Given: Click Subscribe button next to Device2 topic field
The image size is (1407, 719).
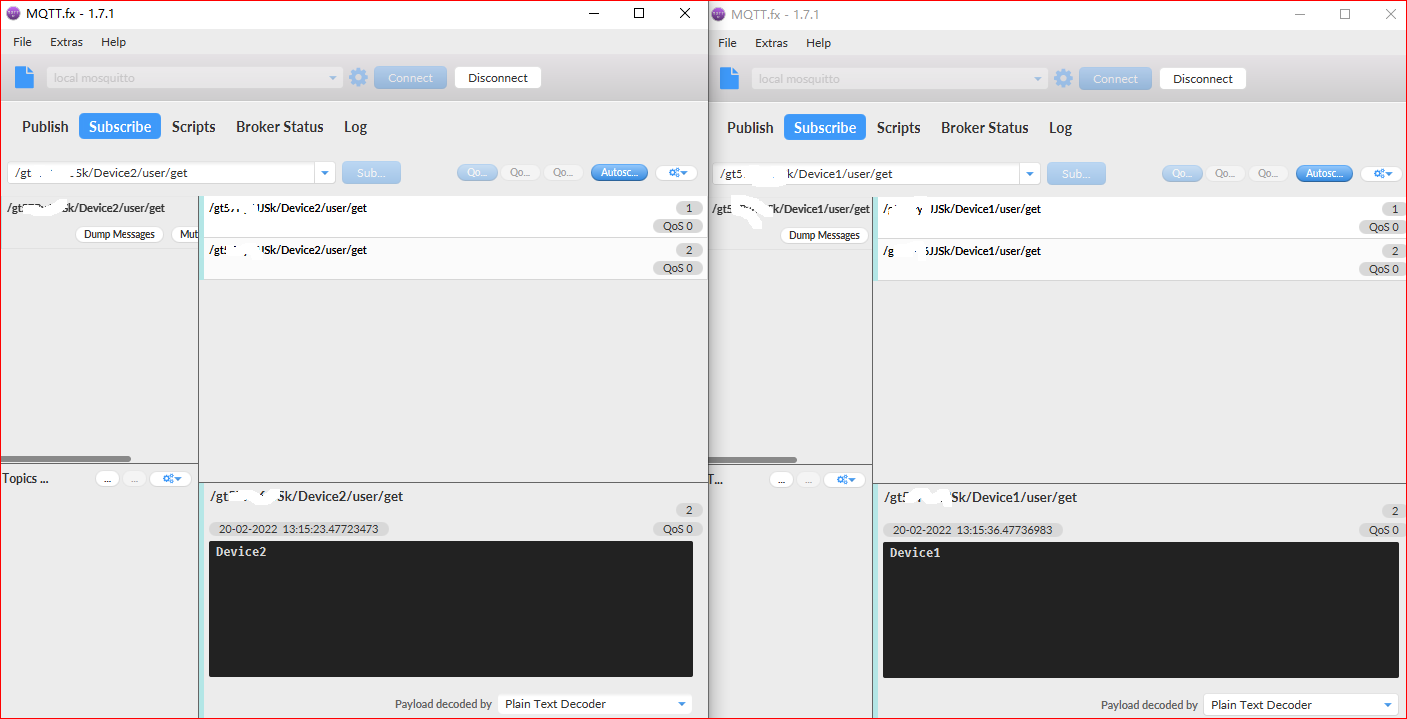Looking at the screenshot, I should click(x=371, y=173).
